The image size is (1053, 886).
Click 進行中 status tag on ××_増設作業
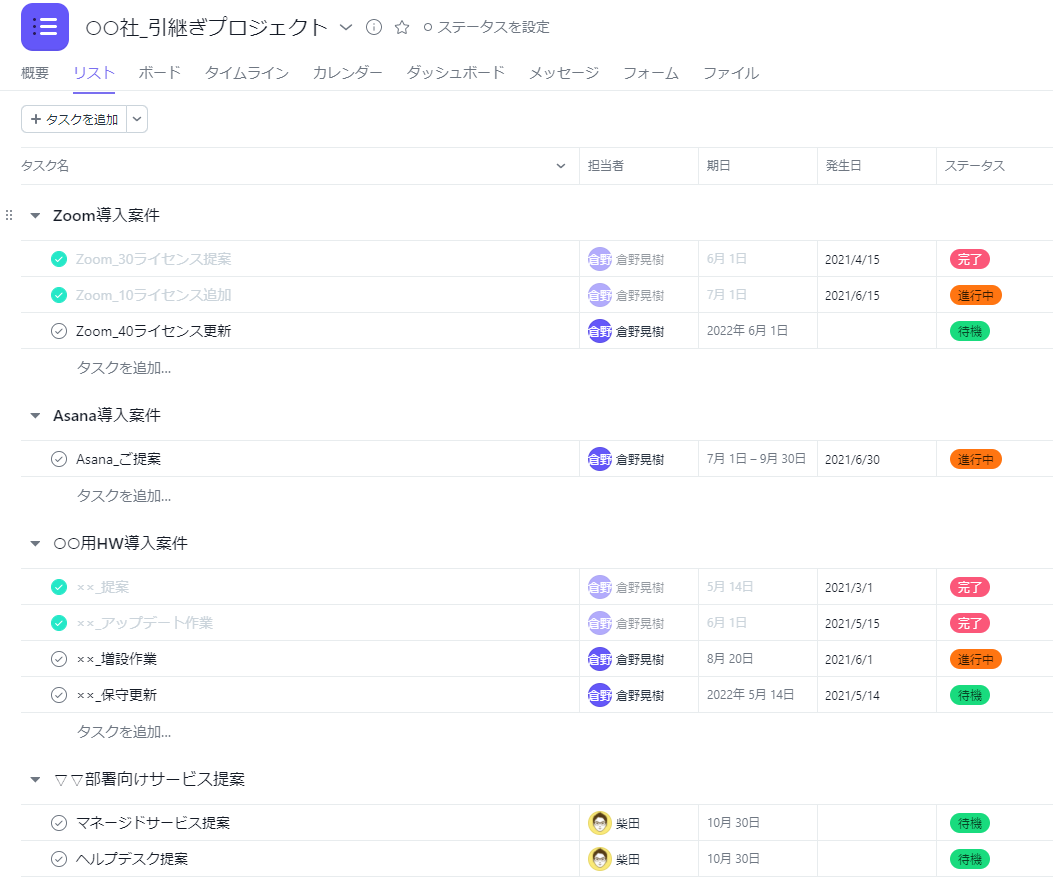click(x=976, y=660)
